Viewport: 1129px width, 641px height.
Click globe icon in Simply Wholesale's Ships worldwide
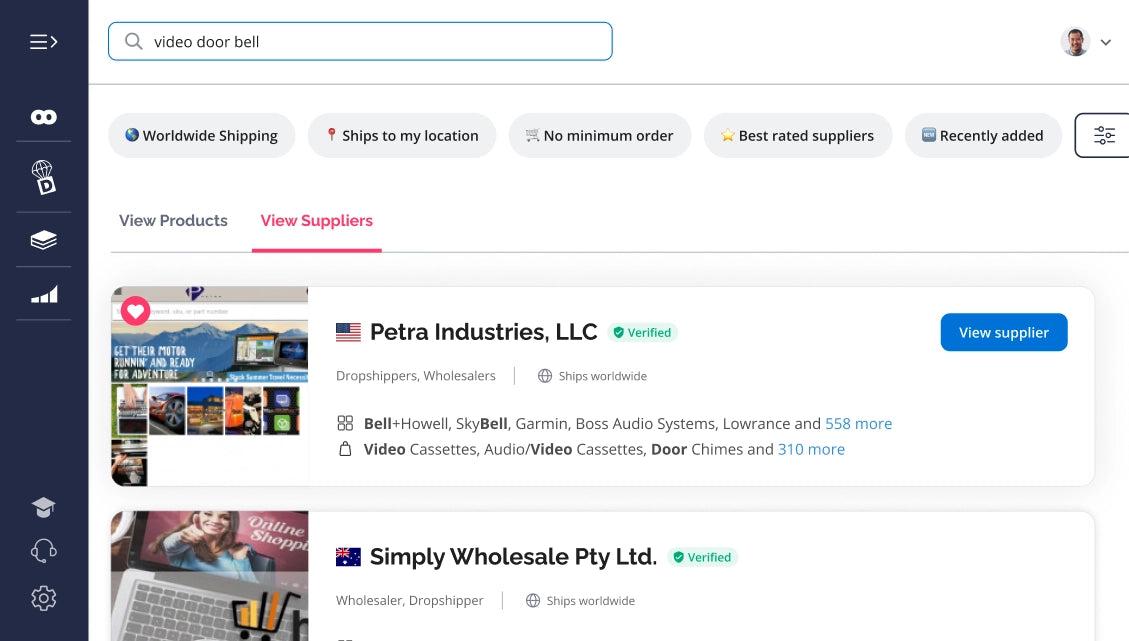533,601
